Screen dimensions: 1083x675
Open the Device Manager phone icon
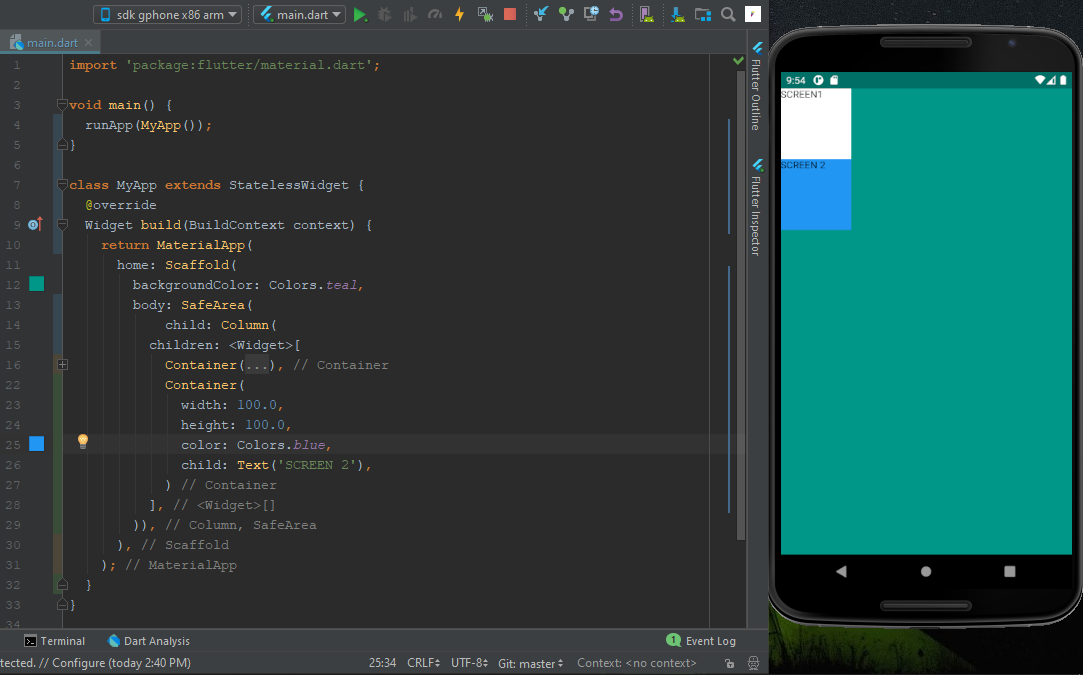650,14
